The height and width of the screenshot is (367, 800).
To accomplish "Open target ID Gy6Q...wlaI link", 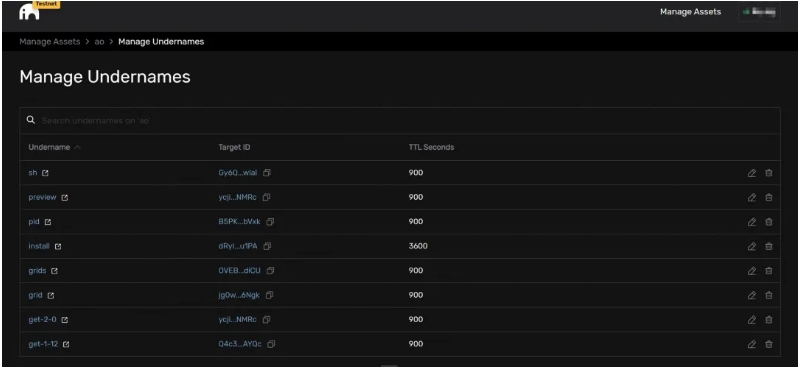I will 238,173.
